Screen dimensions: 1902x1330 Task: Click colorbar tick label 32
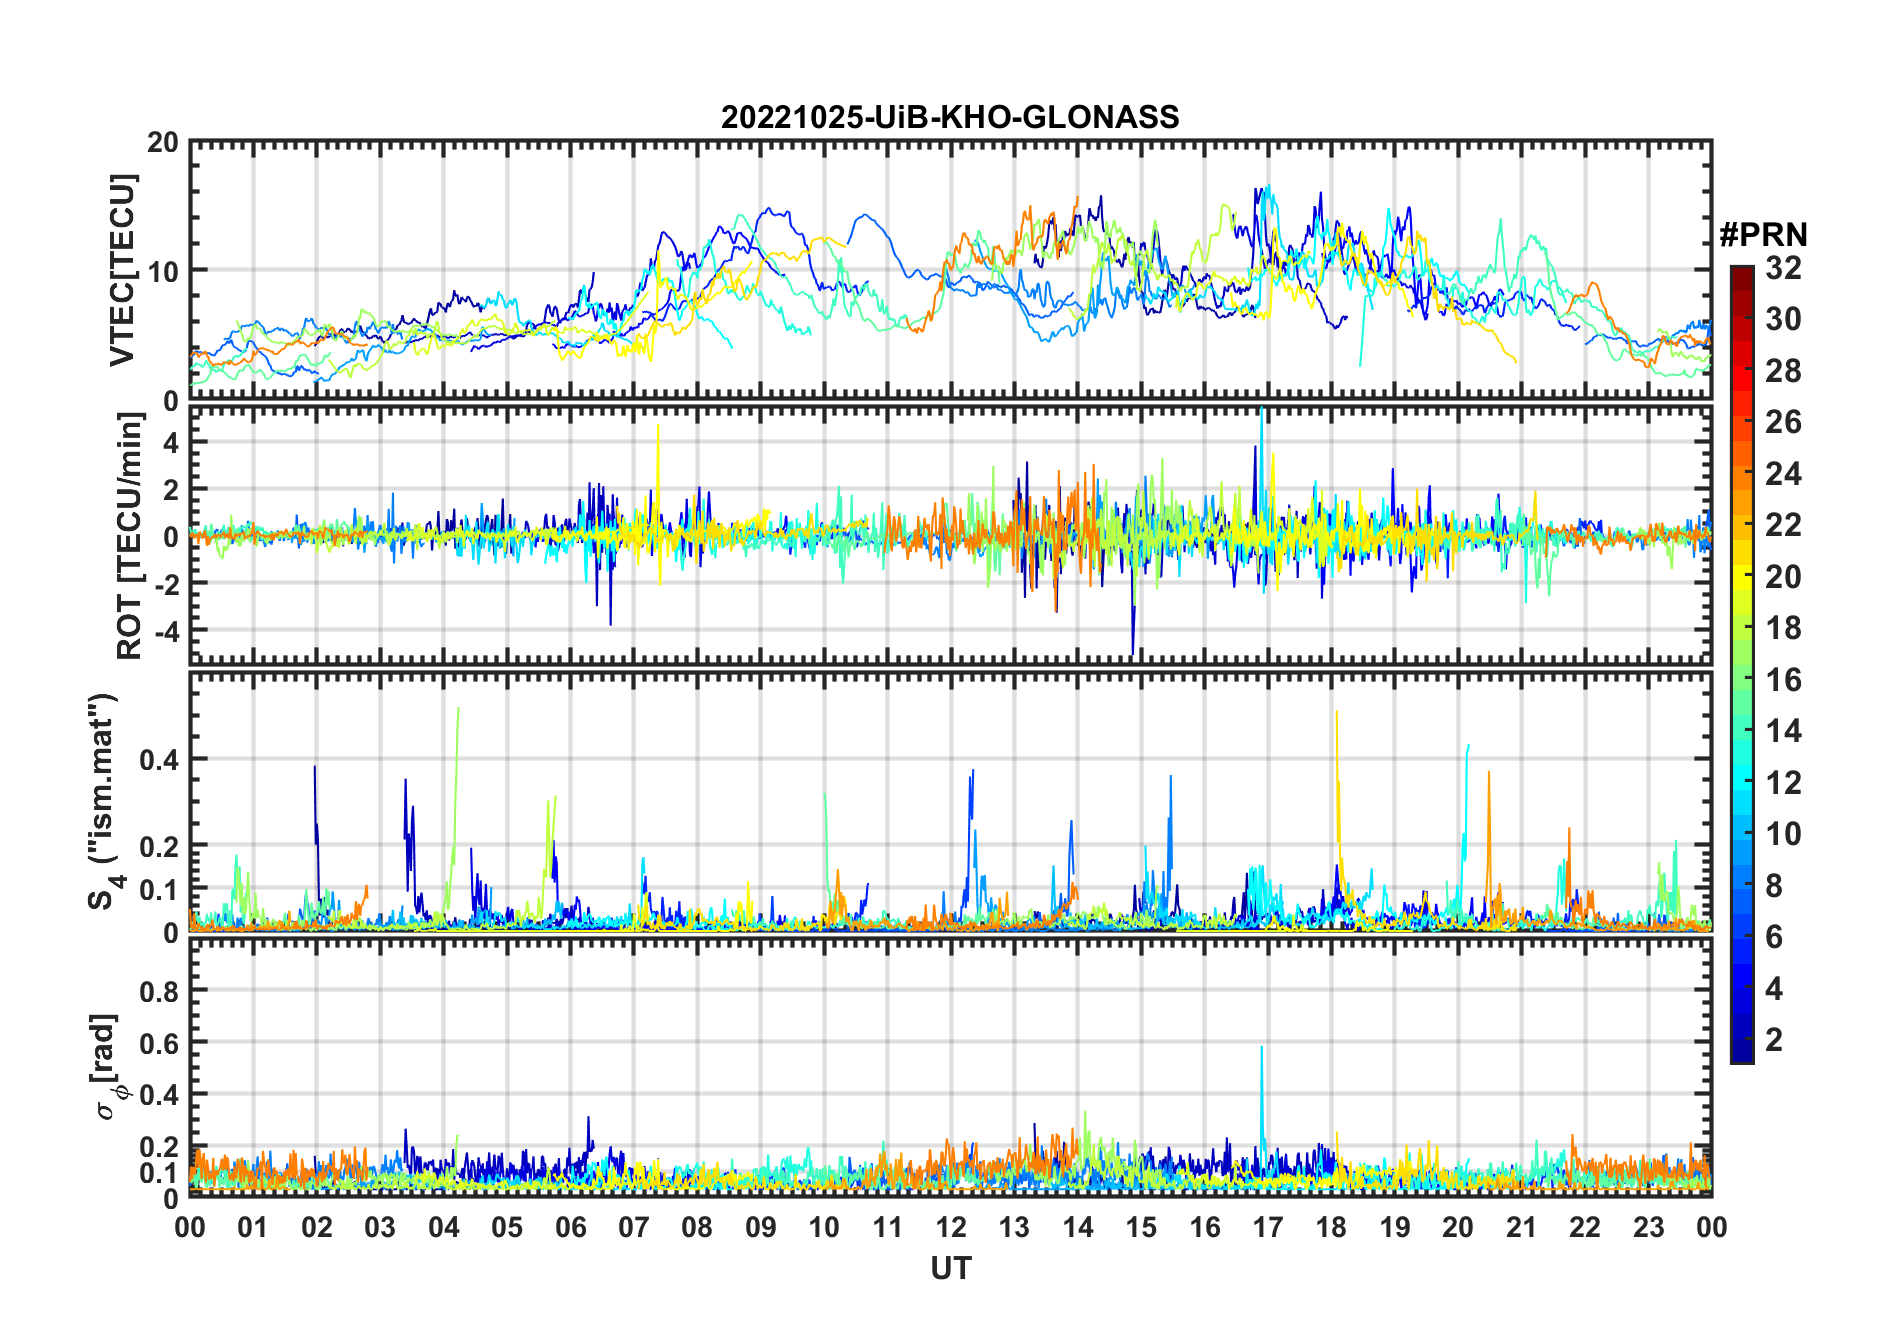tap(1783, 268)
